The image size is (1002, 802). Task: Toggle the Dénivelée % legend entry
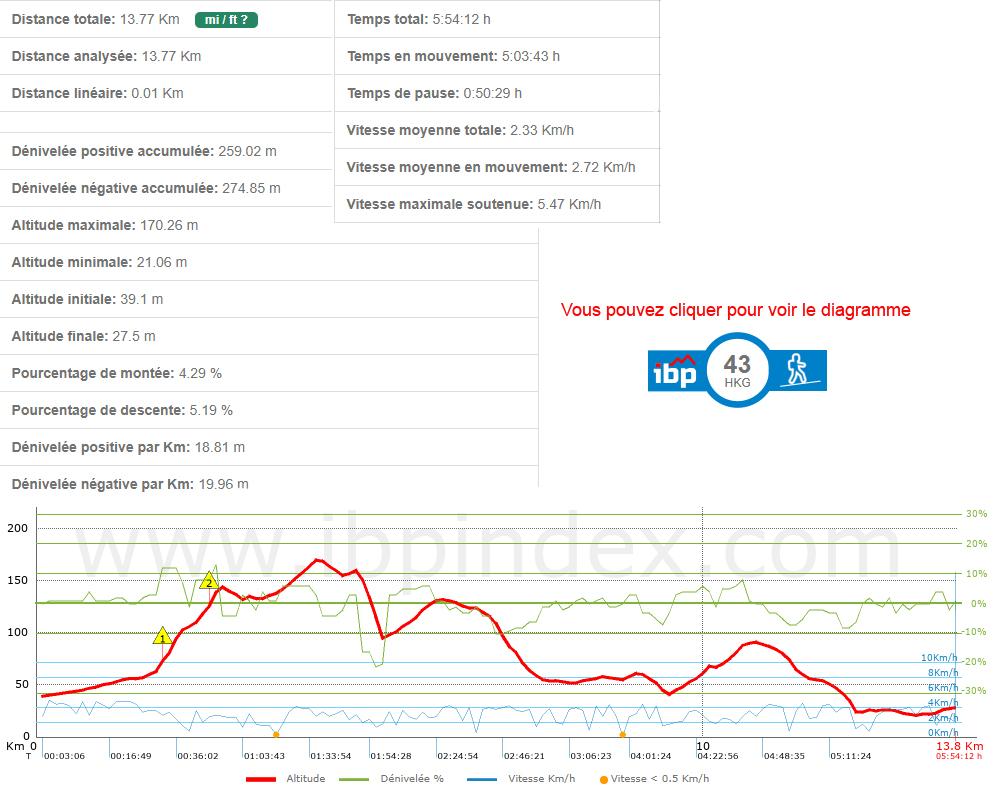[393, 779]
